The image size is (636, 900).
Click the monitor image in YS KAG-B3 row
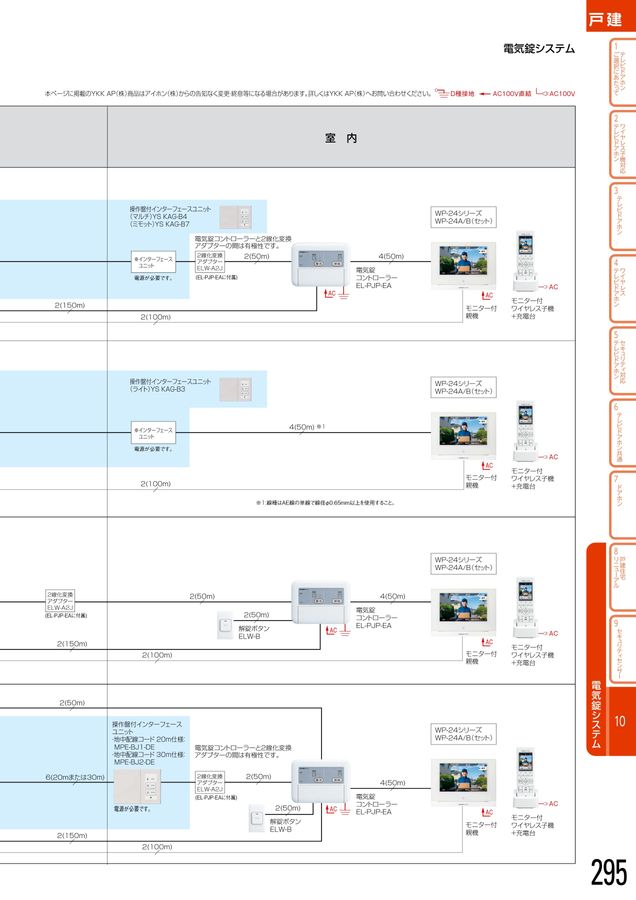tap(464, 435)
